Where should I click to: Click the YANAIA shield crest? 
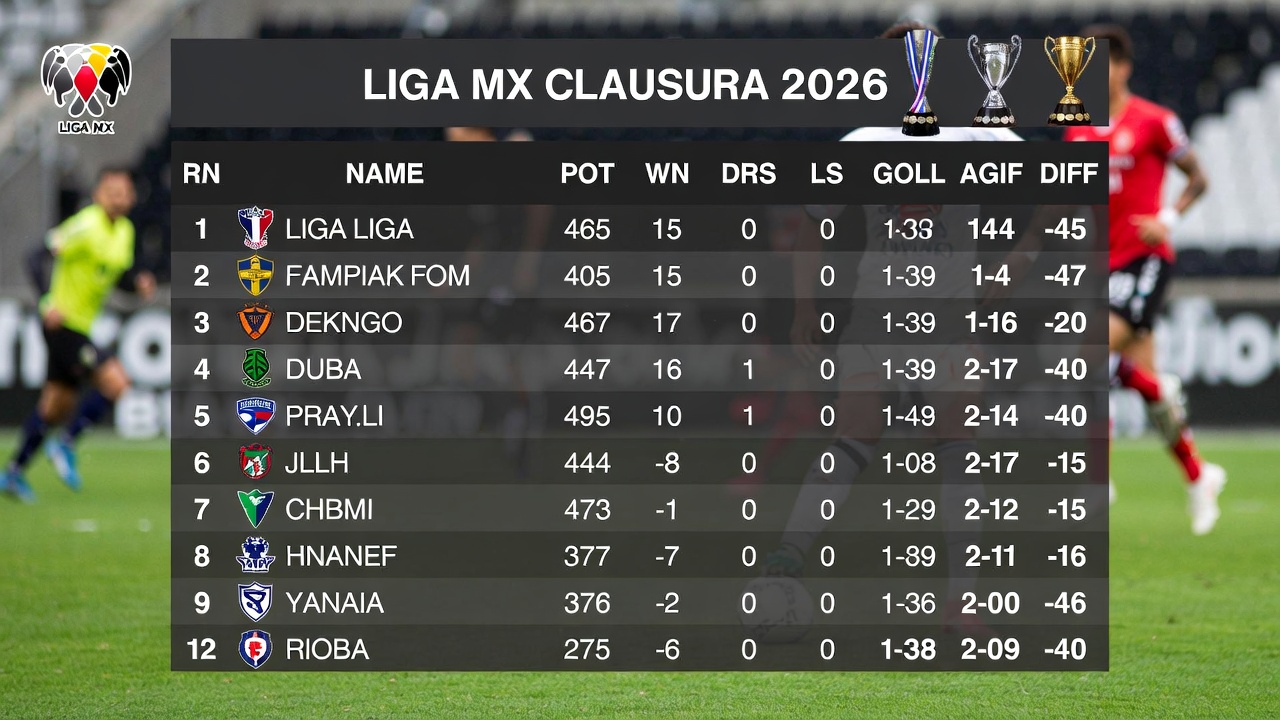click(x=255, y=602)
